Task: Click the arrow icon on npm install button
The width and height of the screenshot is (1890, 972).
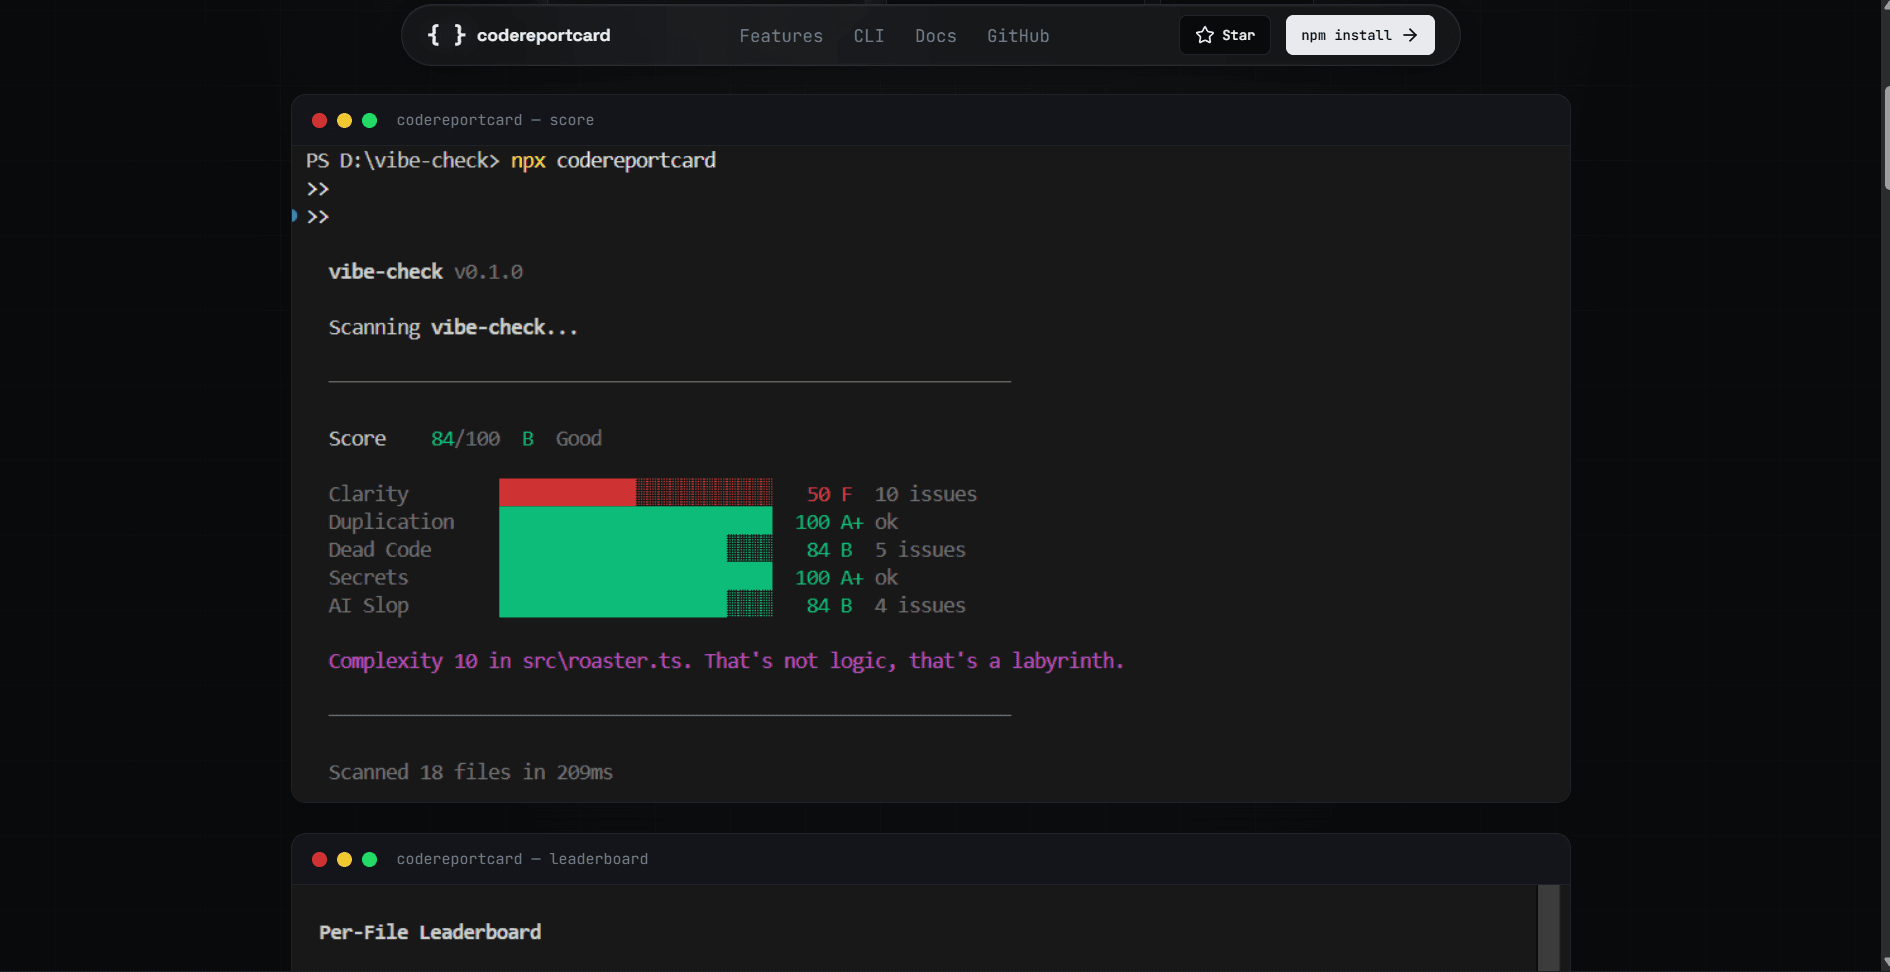Action: (1410, 34)
